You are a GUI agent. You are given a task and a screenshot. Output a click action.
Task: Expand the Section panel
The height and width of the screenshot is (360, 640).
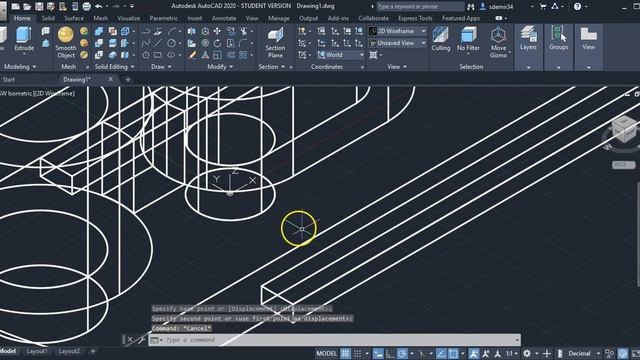[x=271, y=67]
